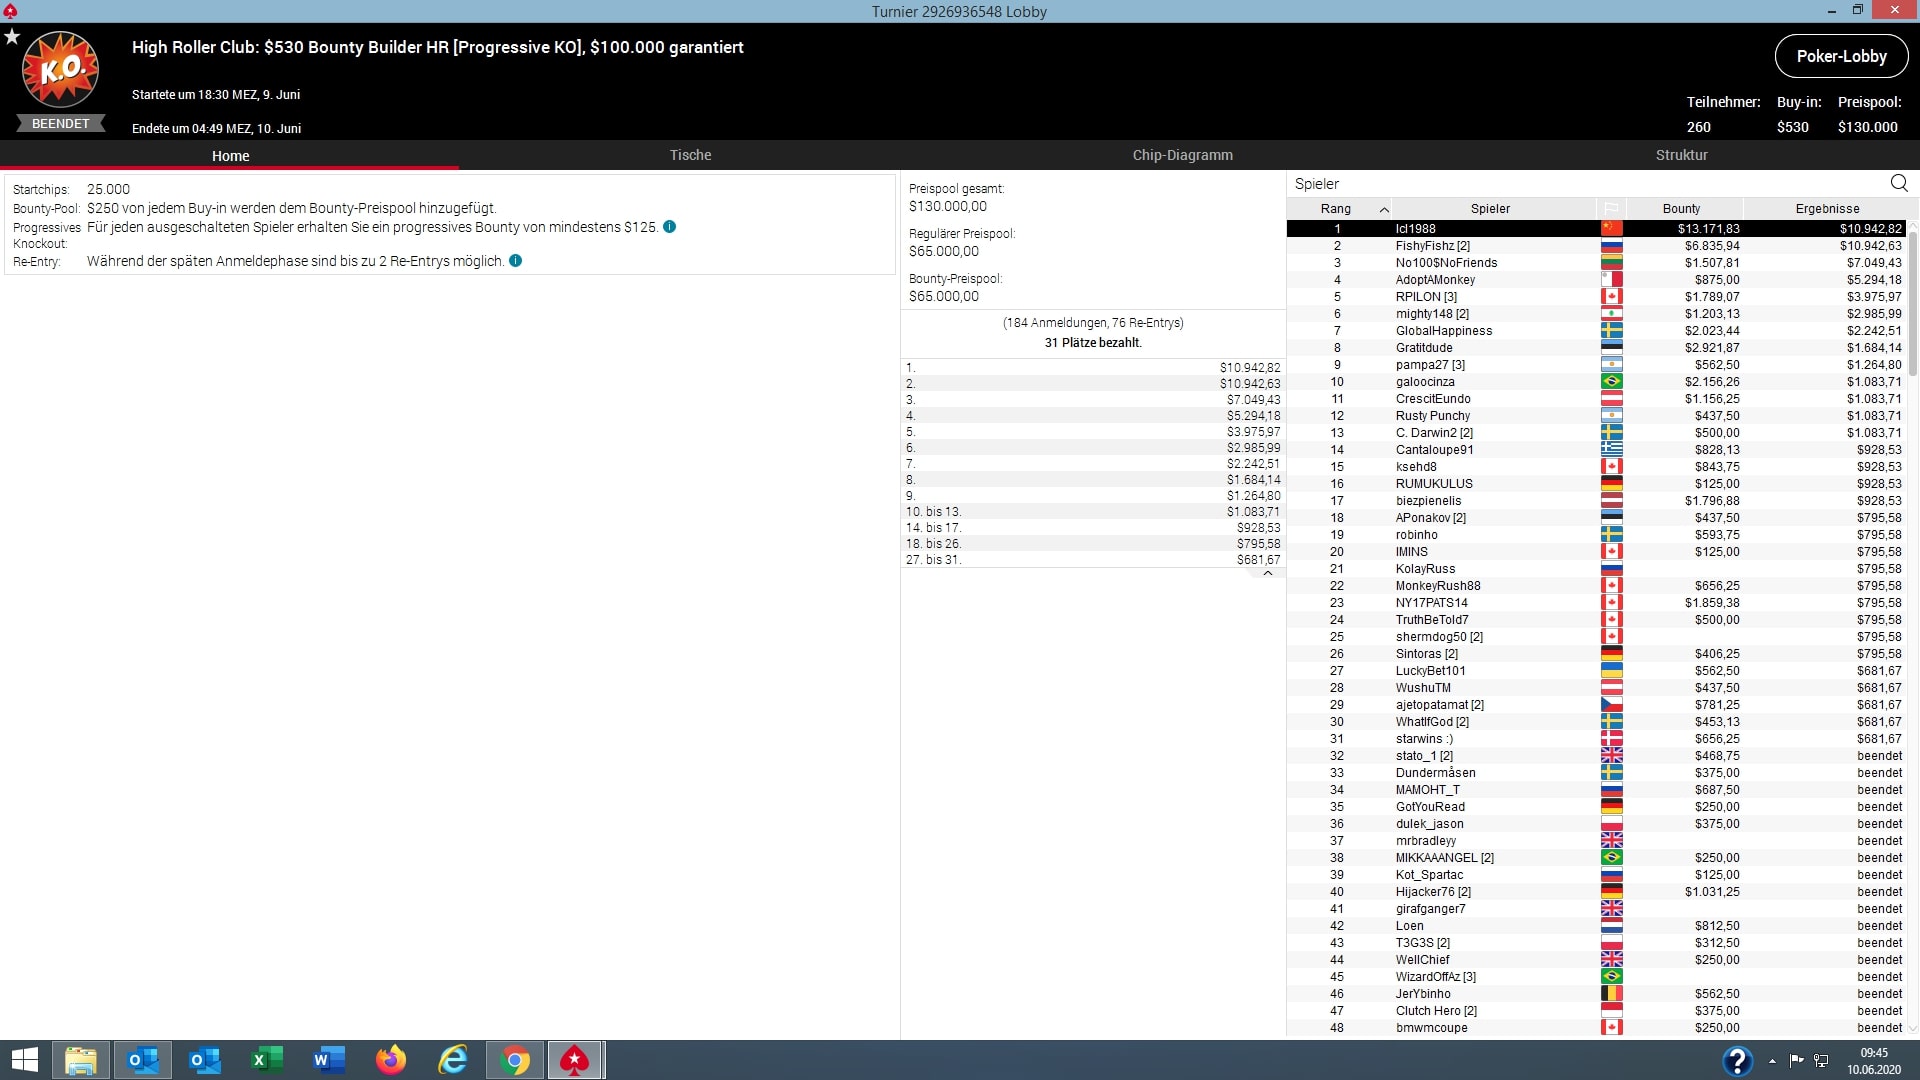
Task: Open the Chip-Diagramm tab
Action: coord(1182,155)
